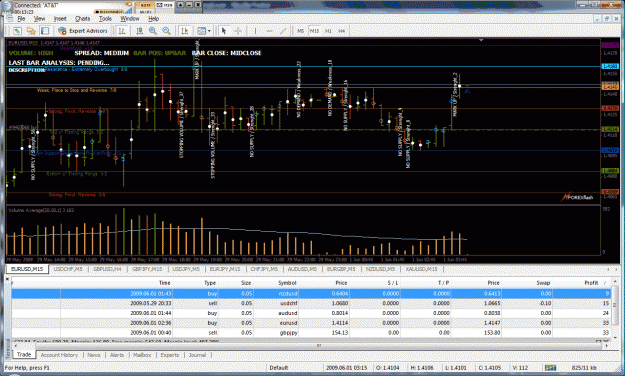Click right arrow of chart tab scroller
Viewport: 625px width, 376px height.
[617, 270]
